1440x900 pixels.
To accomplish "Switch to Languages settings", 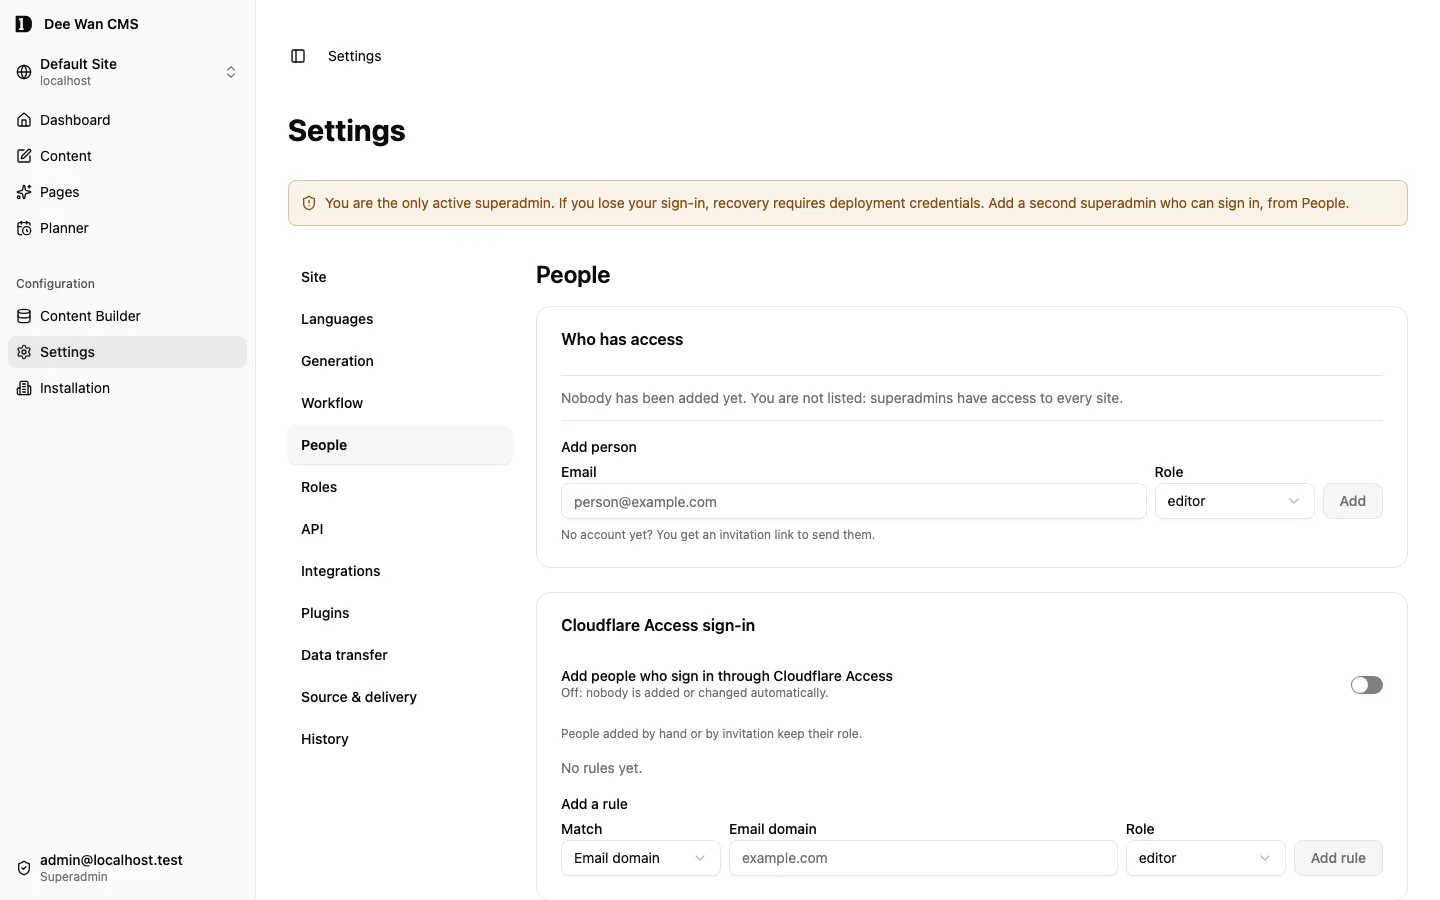I will tap(400, 319).
